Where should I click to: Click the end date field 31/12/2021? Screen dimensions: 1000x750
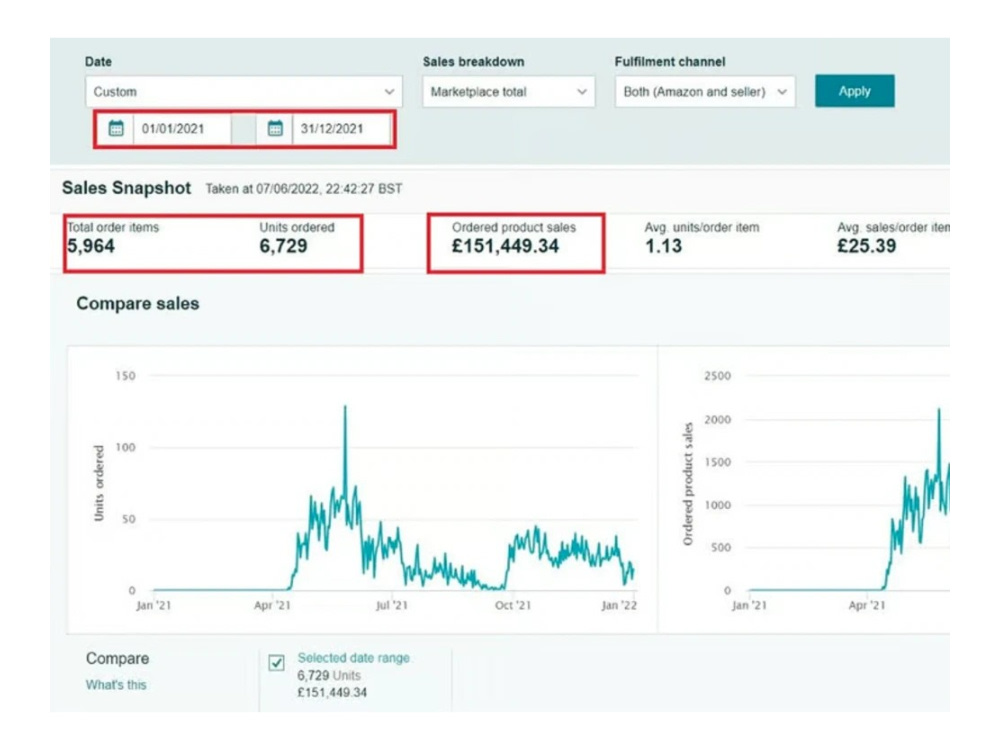341,129
